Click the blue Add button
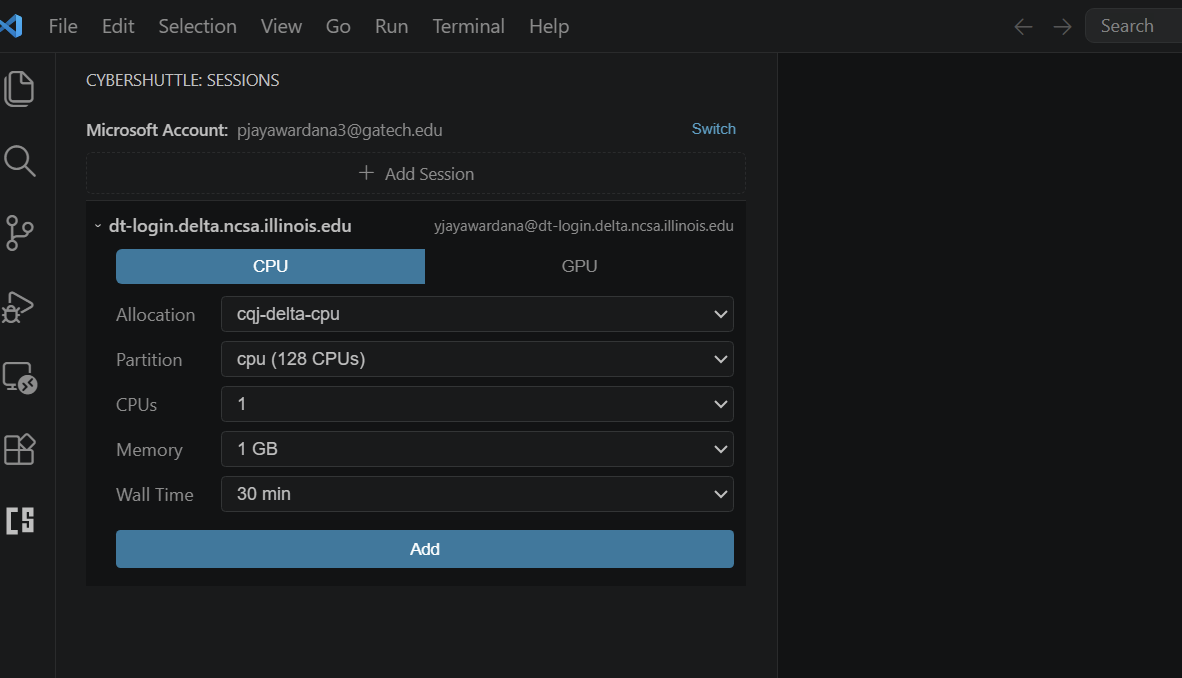 (424, 549)
